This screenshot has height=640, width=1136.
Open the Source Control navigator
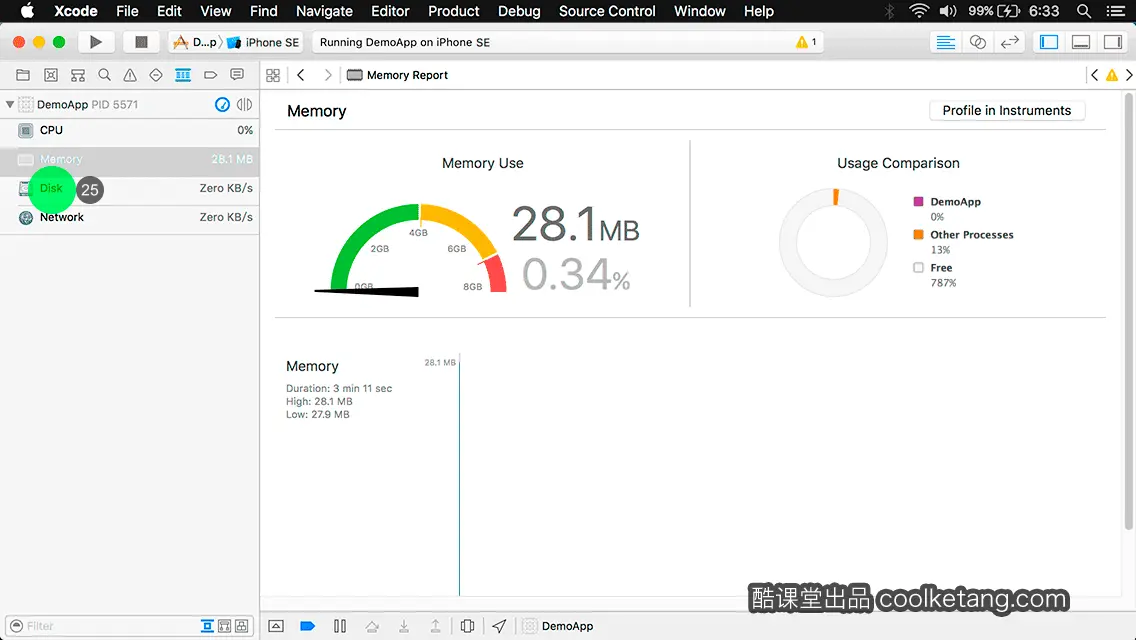51,75
